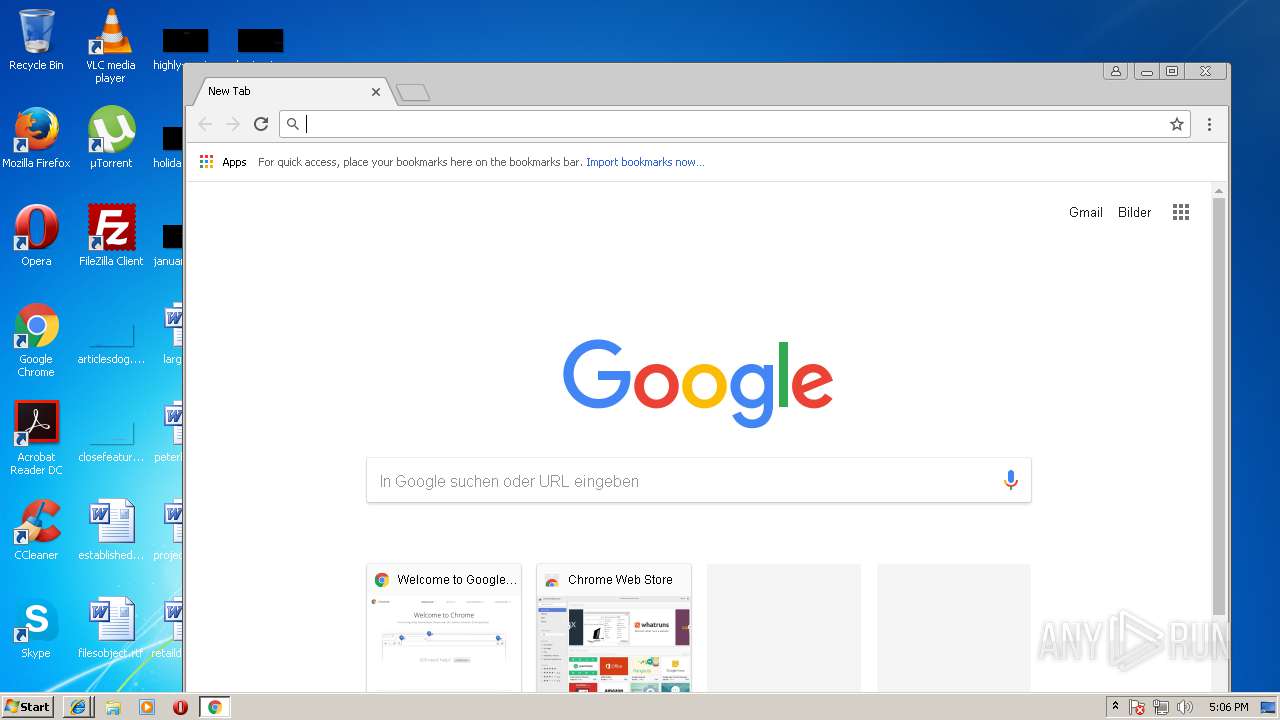
Task: Select the VLC media player desktop icon
Action: click(x=110, y=46)
